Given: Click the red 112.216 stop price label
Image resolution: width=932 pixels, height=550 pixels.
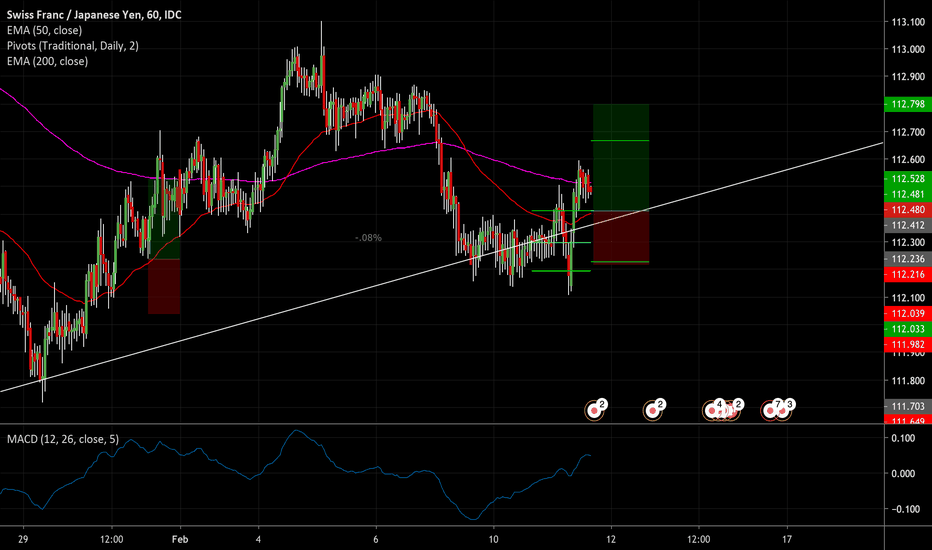Looking at the screenshot, I should pos(908,274).
